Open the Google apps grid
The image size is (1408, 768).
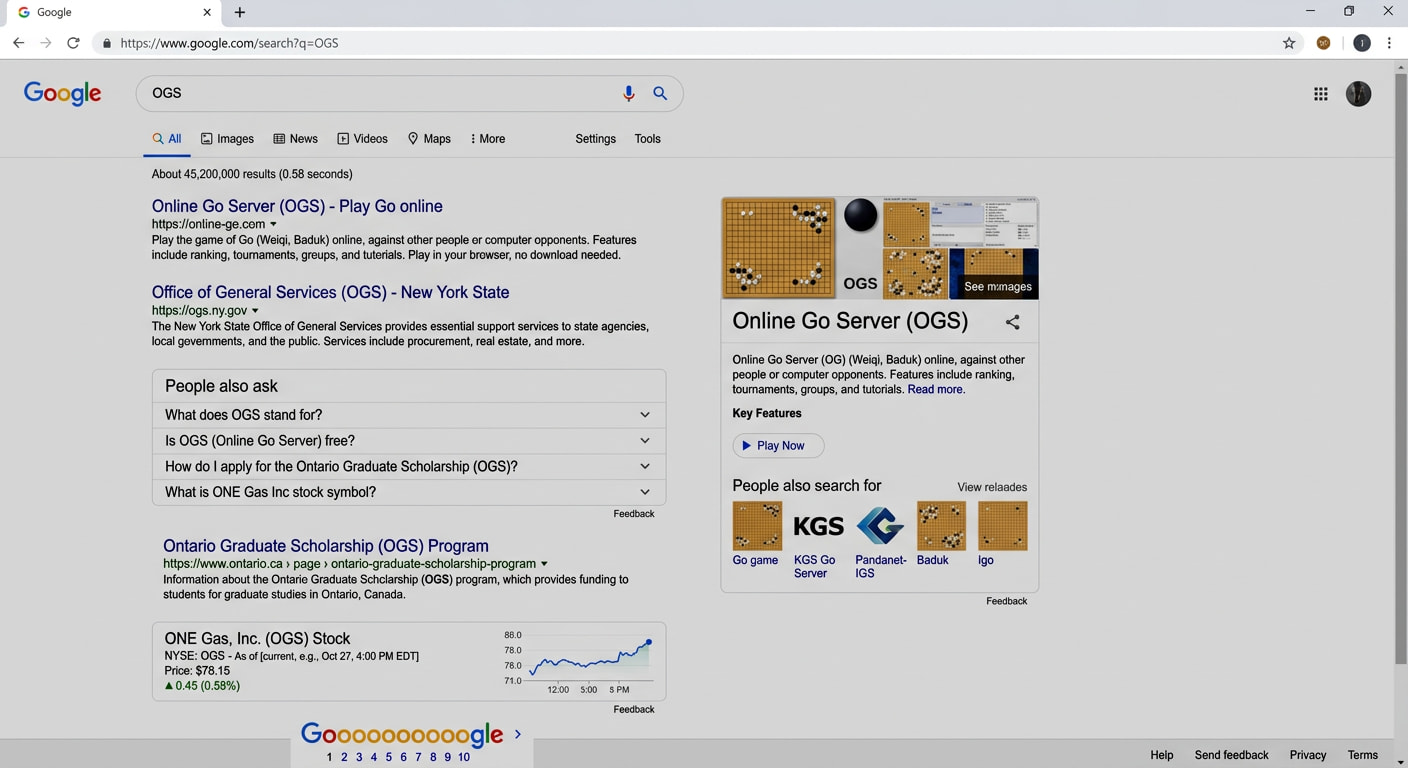[x=1320, y=94]
